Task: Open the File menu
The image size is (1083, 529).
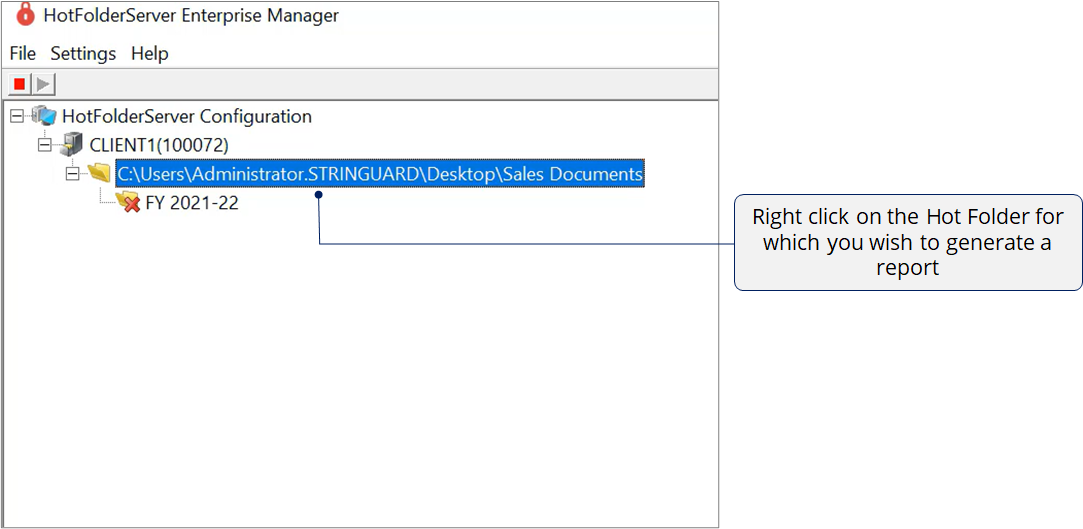Action: point(22,53)
